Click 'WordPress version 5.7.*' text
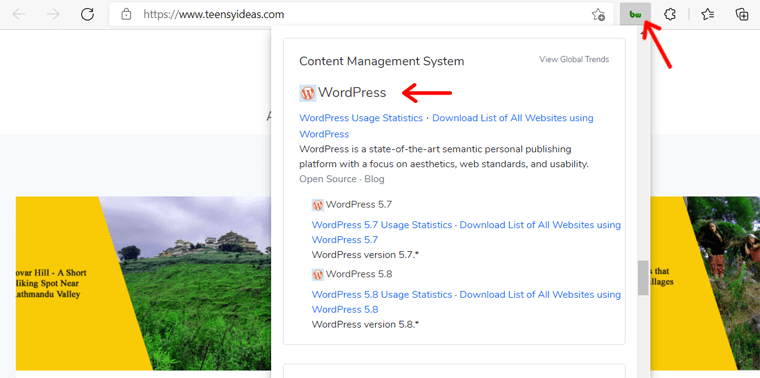Screen dimensions: 760x378 click(365, 254)
